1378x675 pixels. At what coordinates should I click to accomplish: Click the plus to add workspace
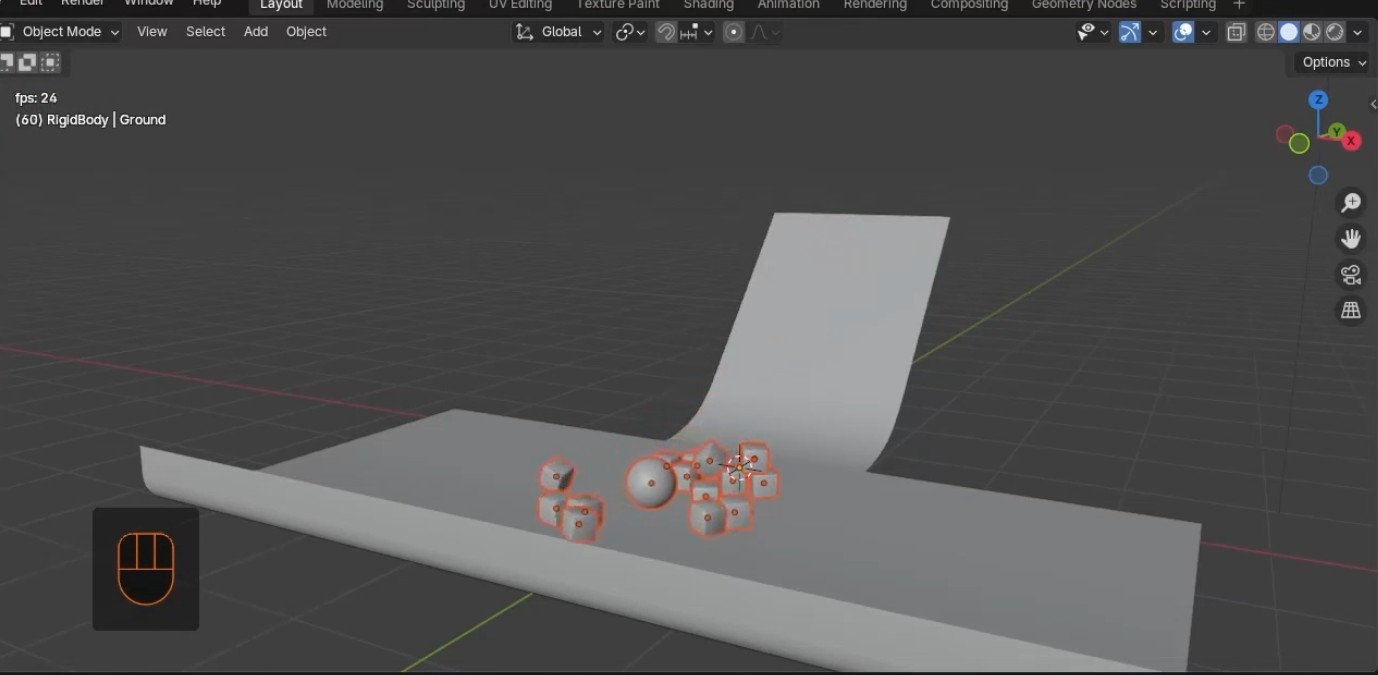(x=1239, y=5)
